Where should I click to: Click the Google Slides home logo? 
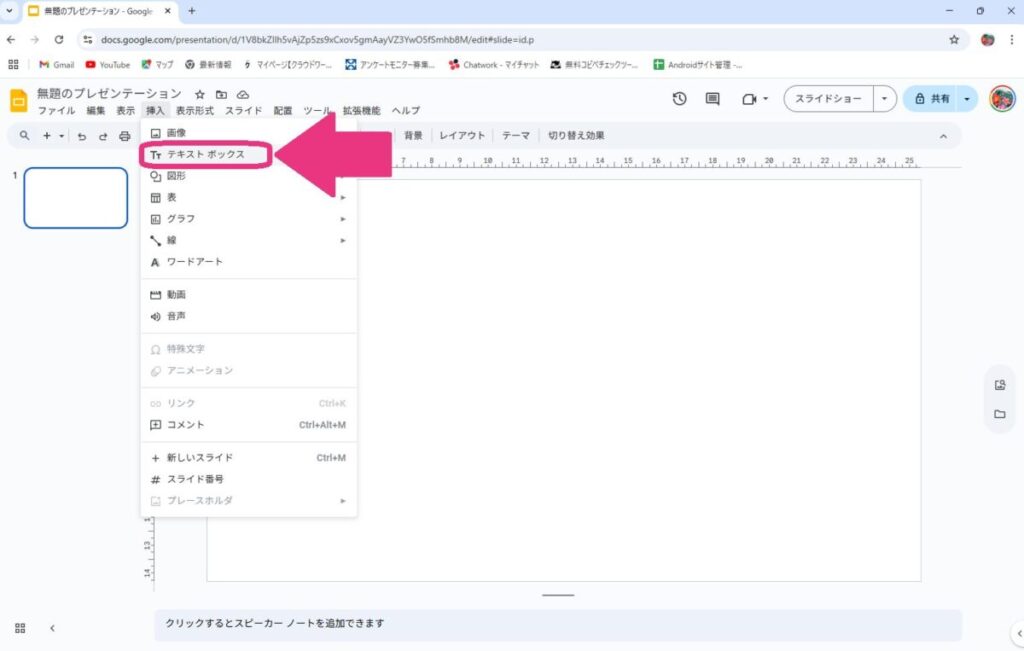(x=18, y=101)
